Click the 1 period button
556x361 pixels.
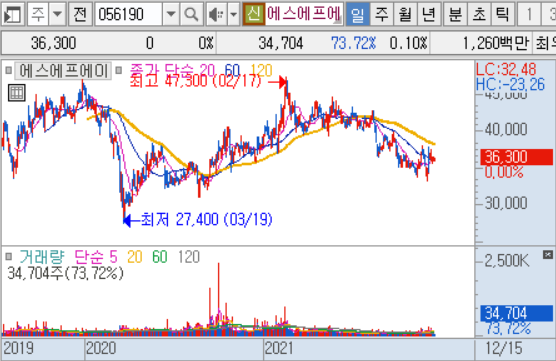click(x=529, y=14)
